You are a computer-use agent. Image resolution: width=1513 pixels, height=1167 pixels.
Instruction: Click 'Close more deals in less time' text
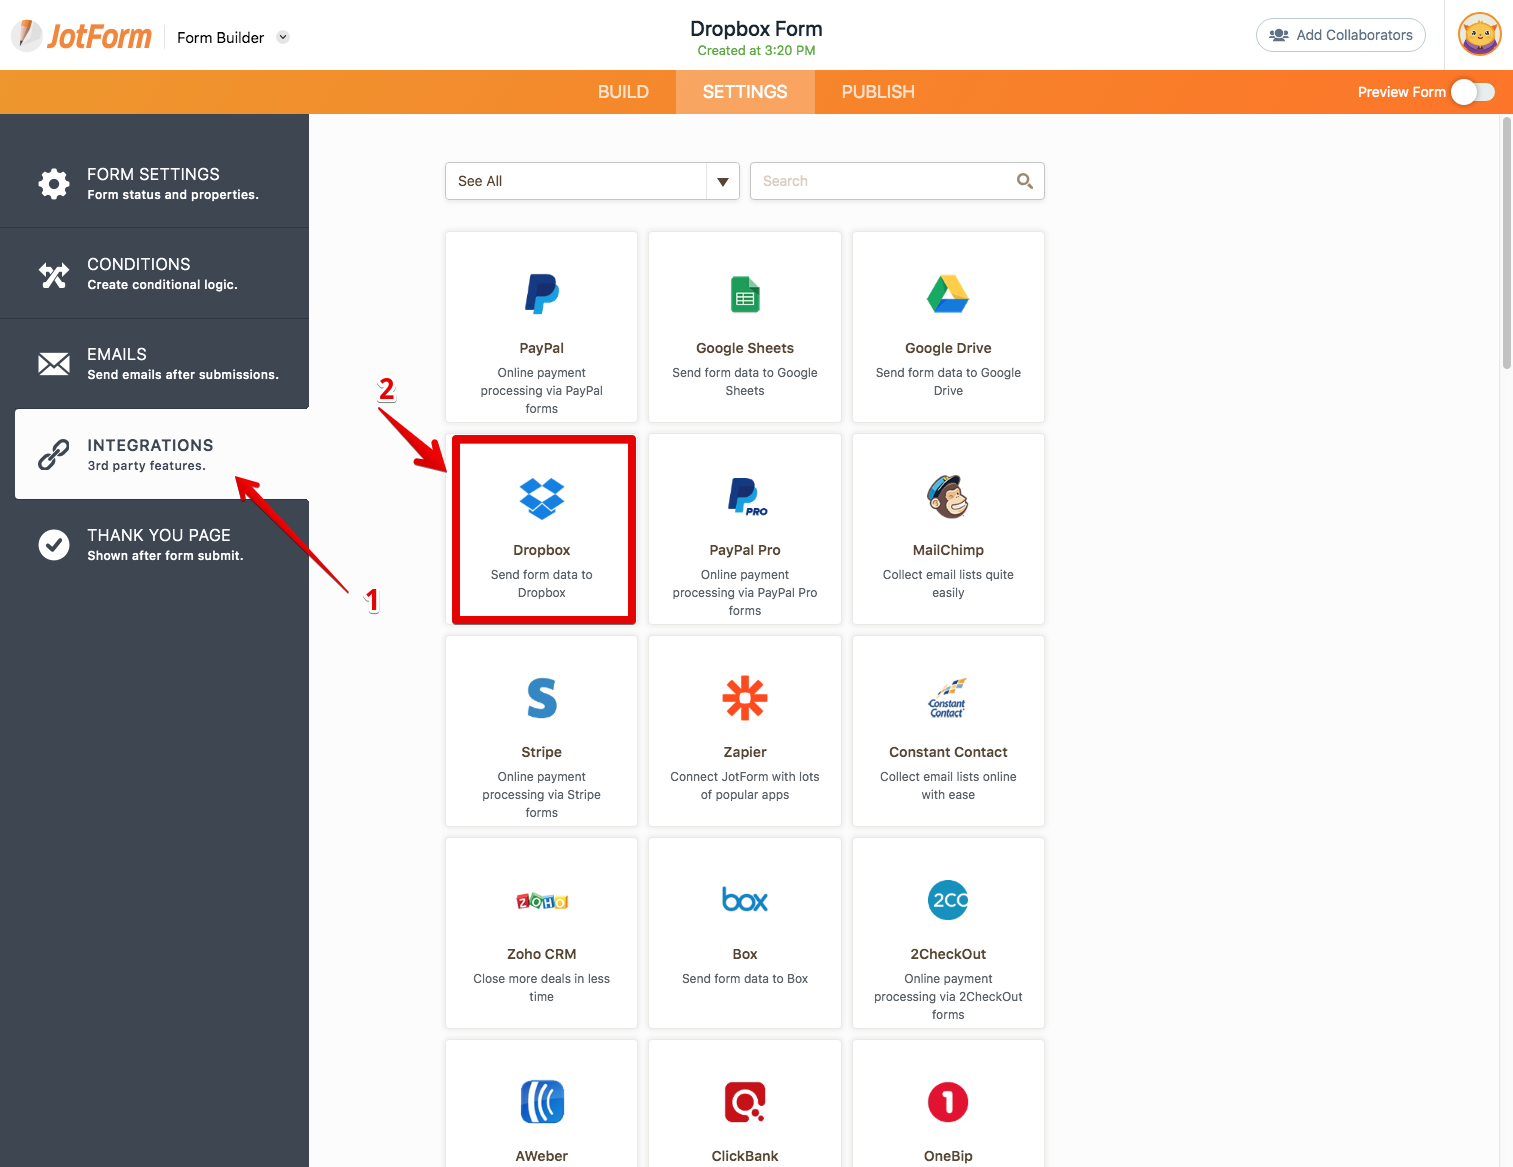(542, 988)
